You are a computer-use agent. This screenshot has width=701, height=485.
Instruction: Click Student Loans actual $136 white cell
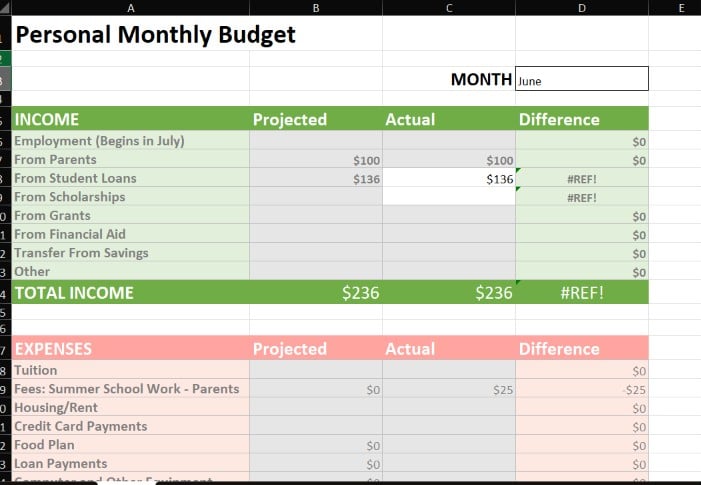click(449, 178)
